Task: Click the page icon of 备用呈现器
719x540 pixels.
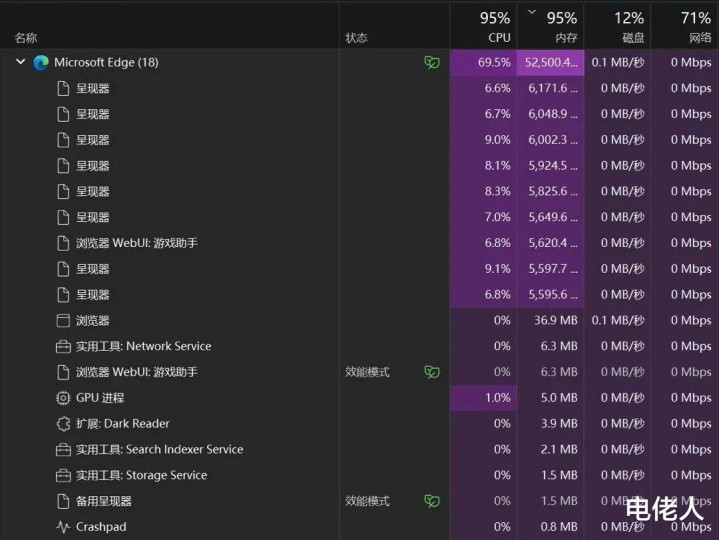Action: (x=63, y=501)
